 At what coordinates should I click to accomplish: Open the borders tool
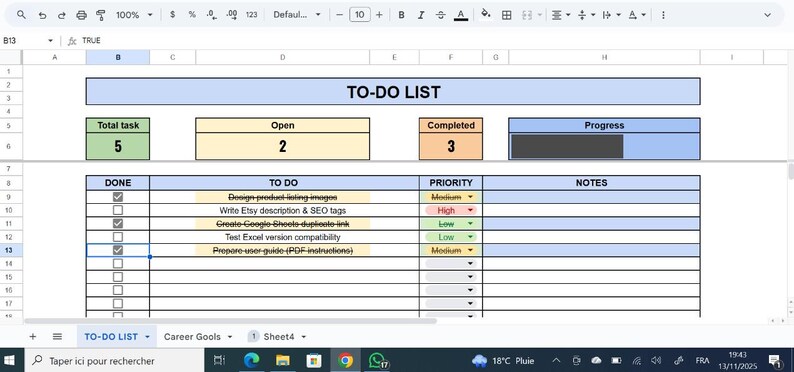(x=506, y=15)
